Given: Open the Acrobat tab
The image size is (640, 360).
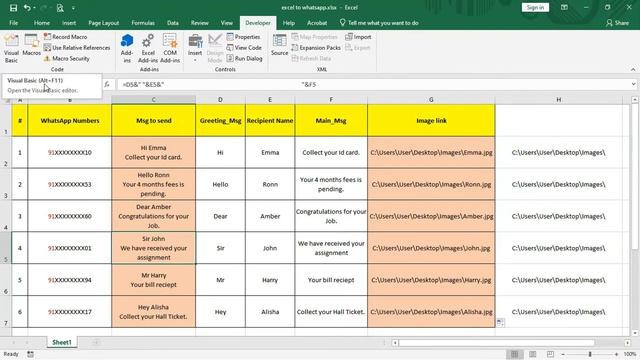Looking at the screenshot, I should [317, 23].
